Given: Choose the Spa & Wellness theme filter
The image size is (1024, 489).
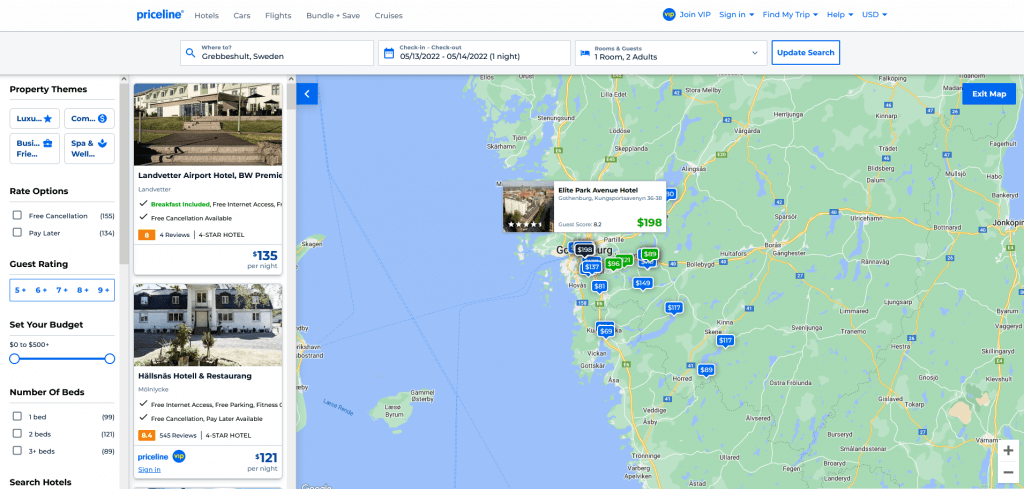Looking at the screenshot, I should click(x=89, y=149).
